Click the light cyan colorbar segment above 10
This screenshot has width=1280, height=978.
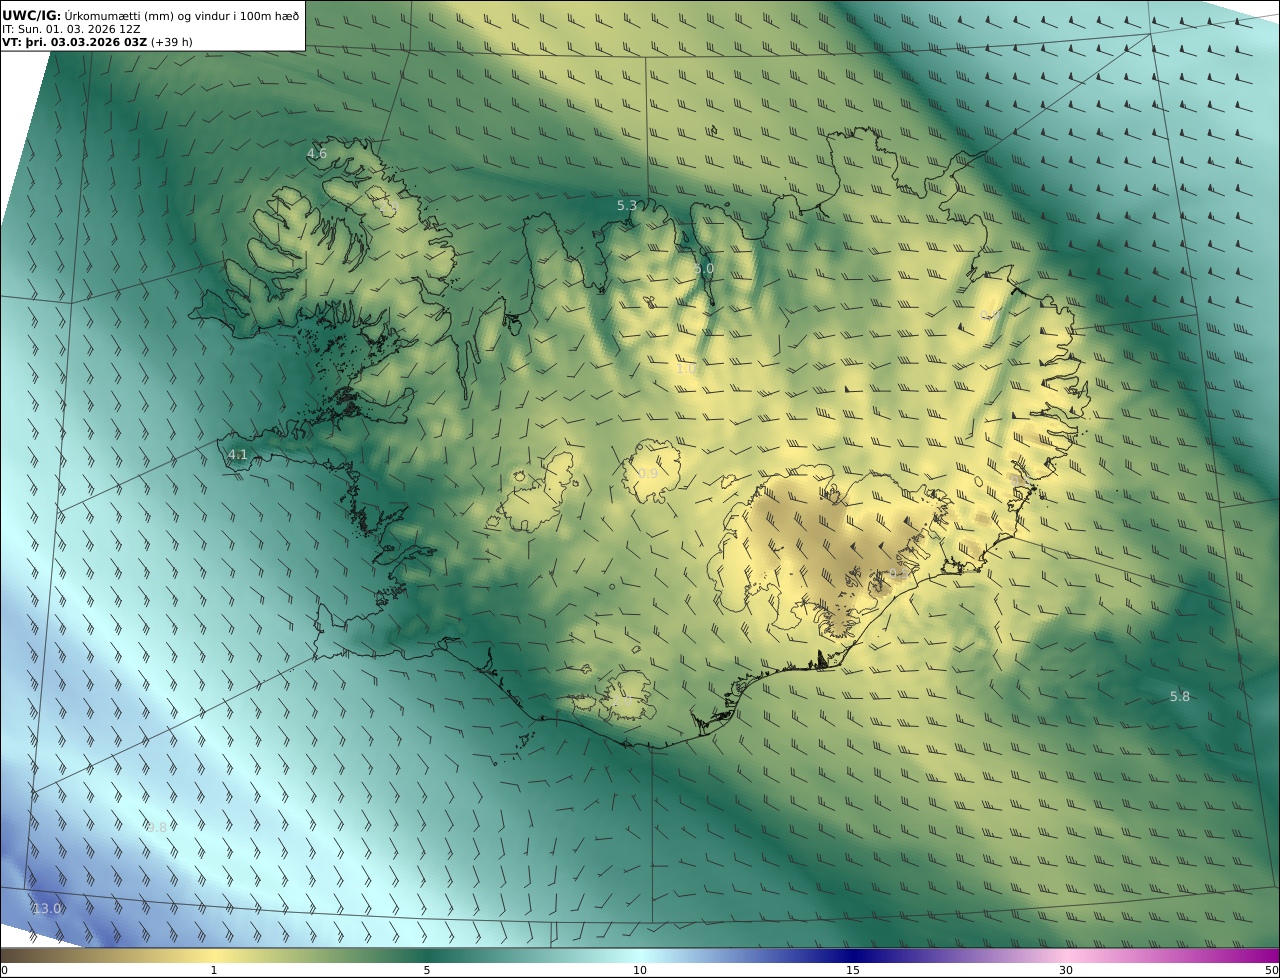pos(639,955)
